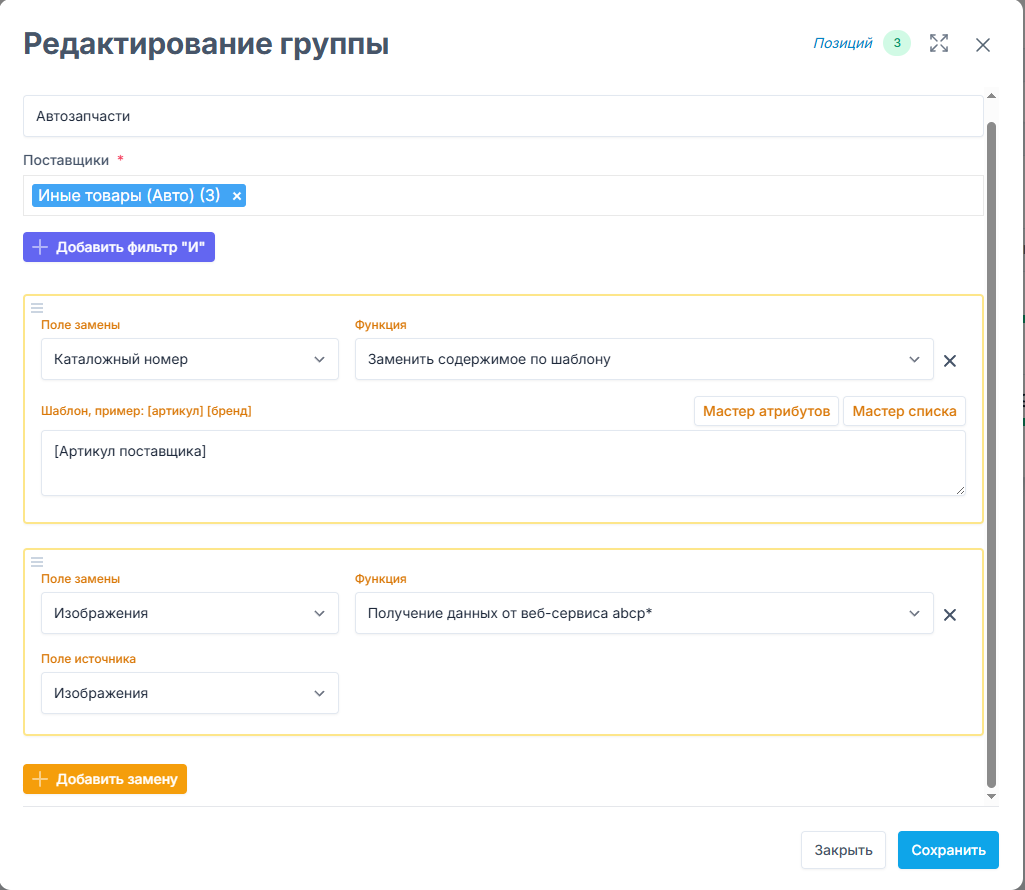Click the fullscreen expand icon in header
1025x890 pixels.
[938, 44]
